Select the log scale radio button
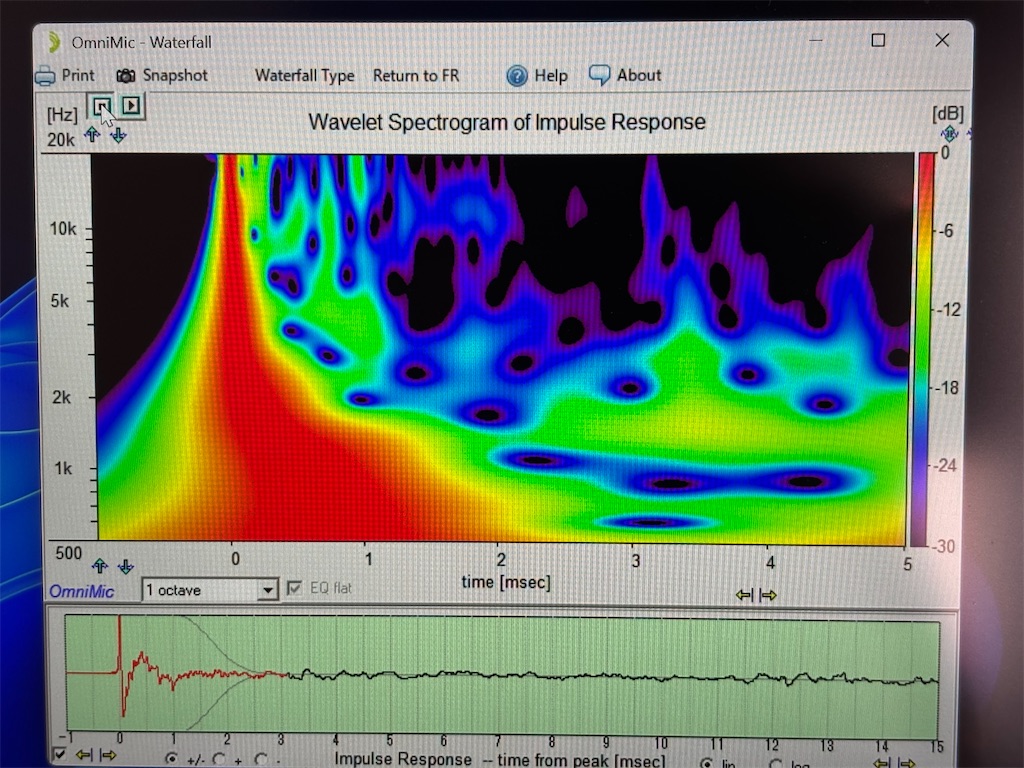The width and height of the screenshot is (1024, 768). pos(776,763)
